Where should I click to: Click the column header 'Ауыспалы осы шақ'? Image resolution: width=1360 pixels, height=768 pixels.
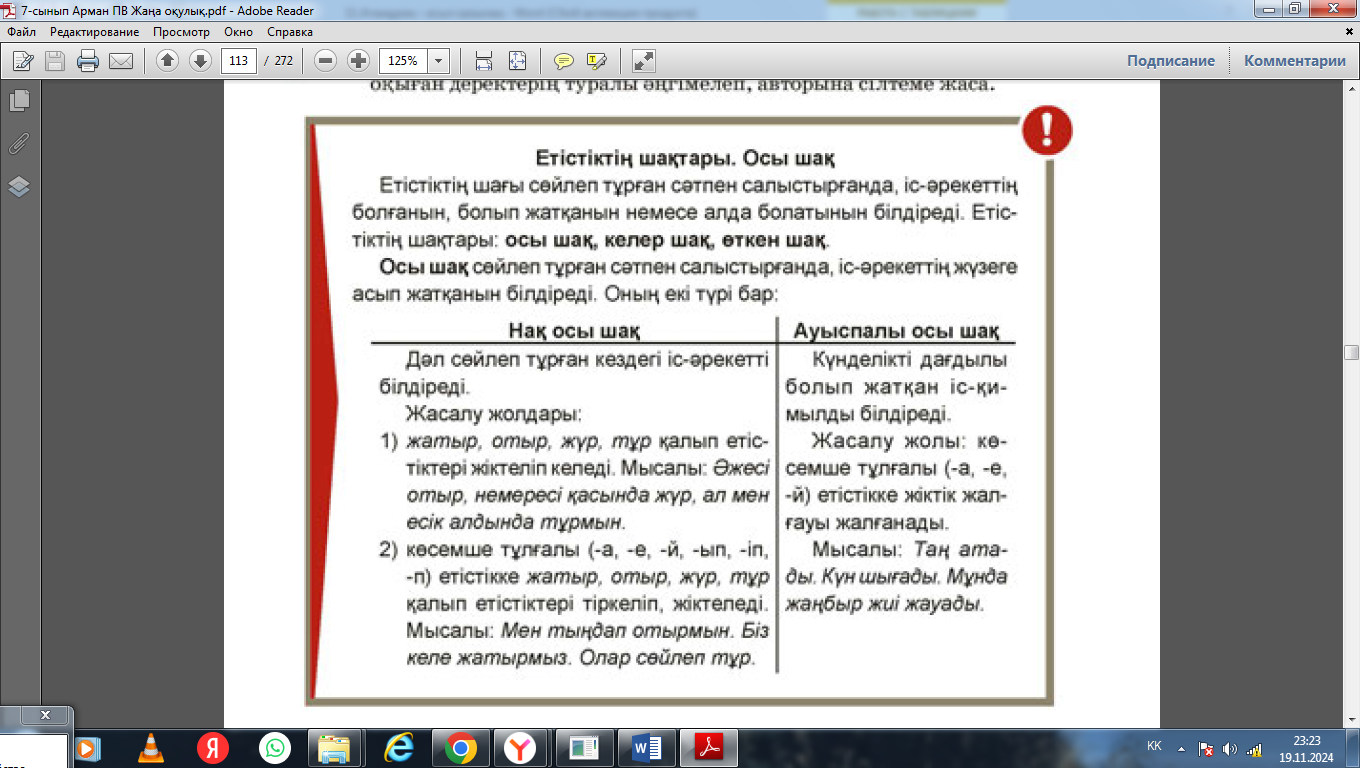pyautogui.click(x=895, y=330)
